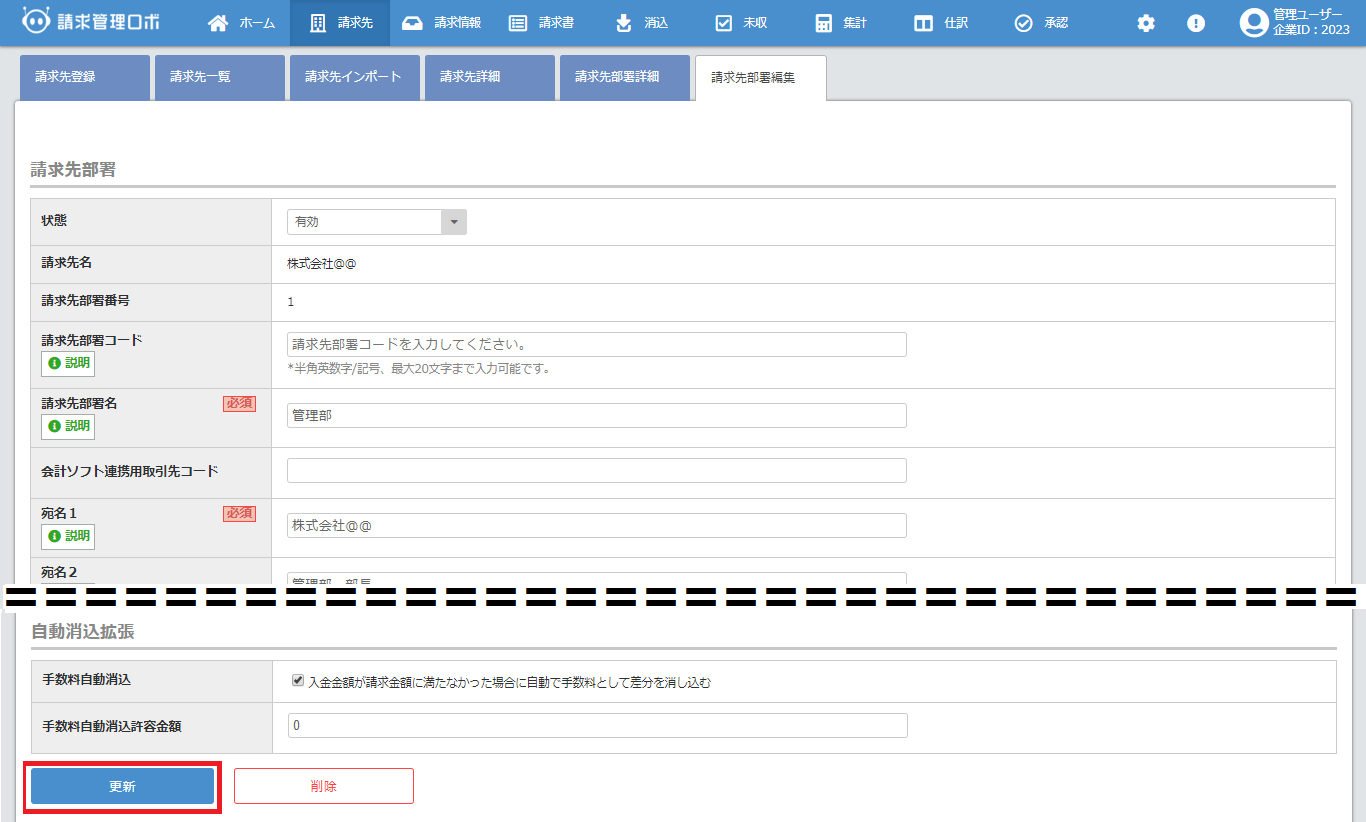The image size is (1366, 822).
Task: Open the 状態 dropdown showing 有効
Action: pyautogui.click(x=376, y=222)
